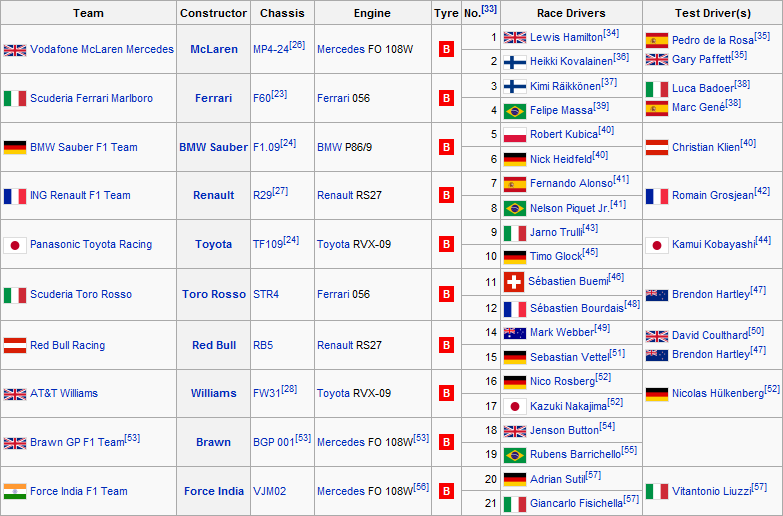Click the Polish flag beside Robert Kubica
783x516 pixels.
pos(515,135)
